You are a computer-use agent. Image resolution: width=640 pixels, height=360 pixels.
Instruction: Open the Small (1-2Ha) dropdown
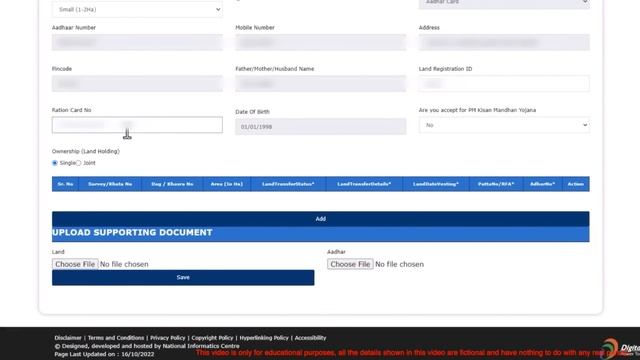pos(137,9)
